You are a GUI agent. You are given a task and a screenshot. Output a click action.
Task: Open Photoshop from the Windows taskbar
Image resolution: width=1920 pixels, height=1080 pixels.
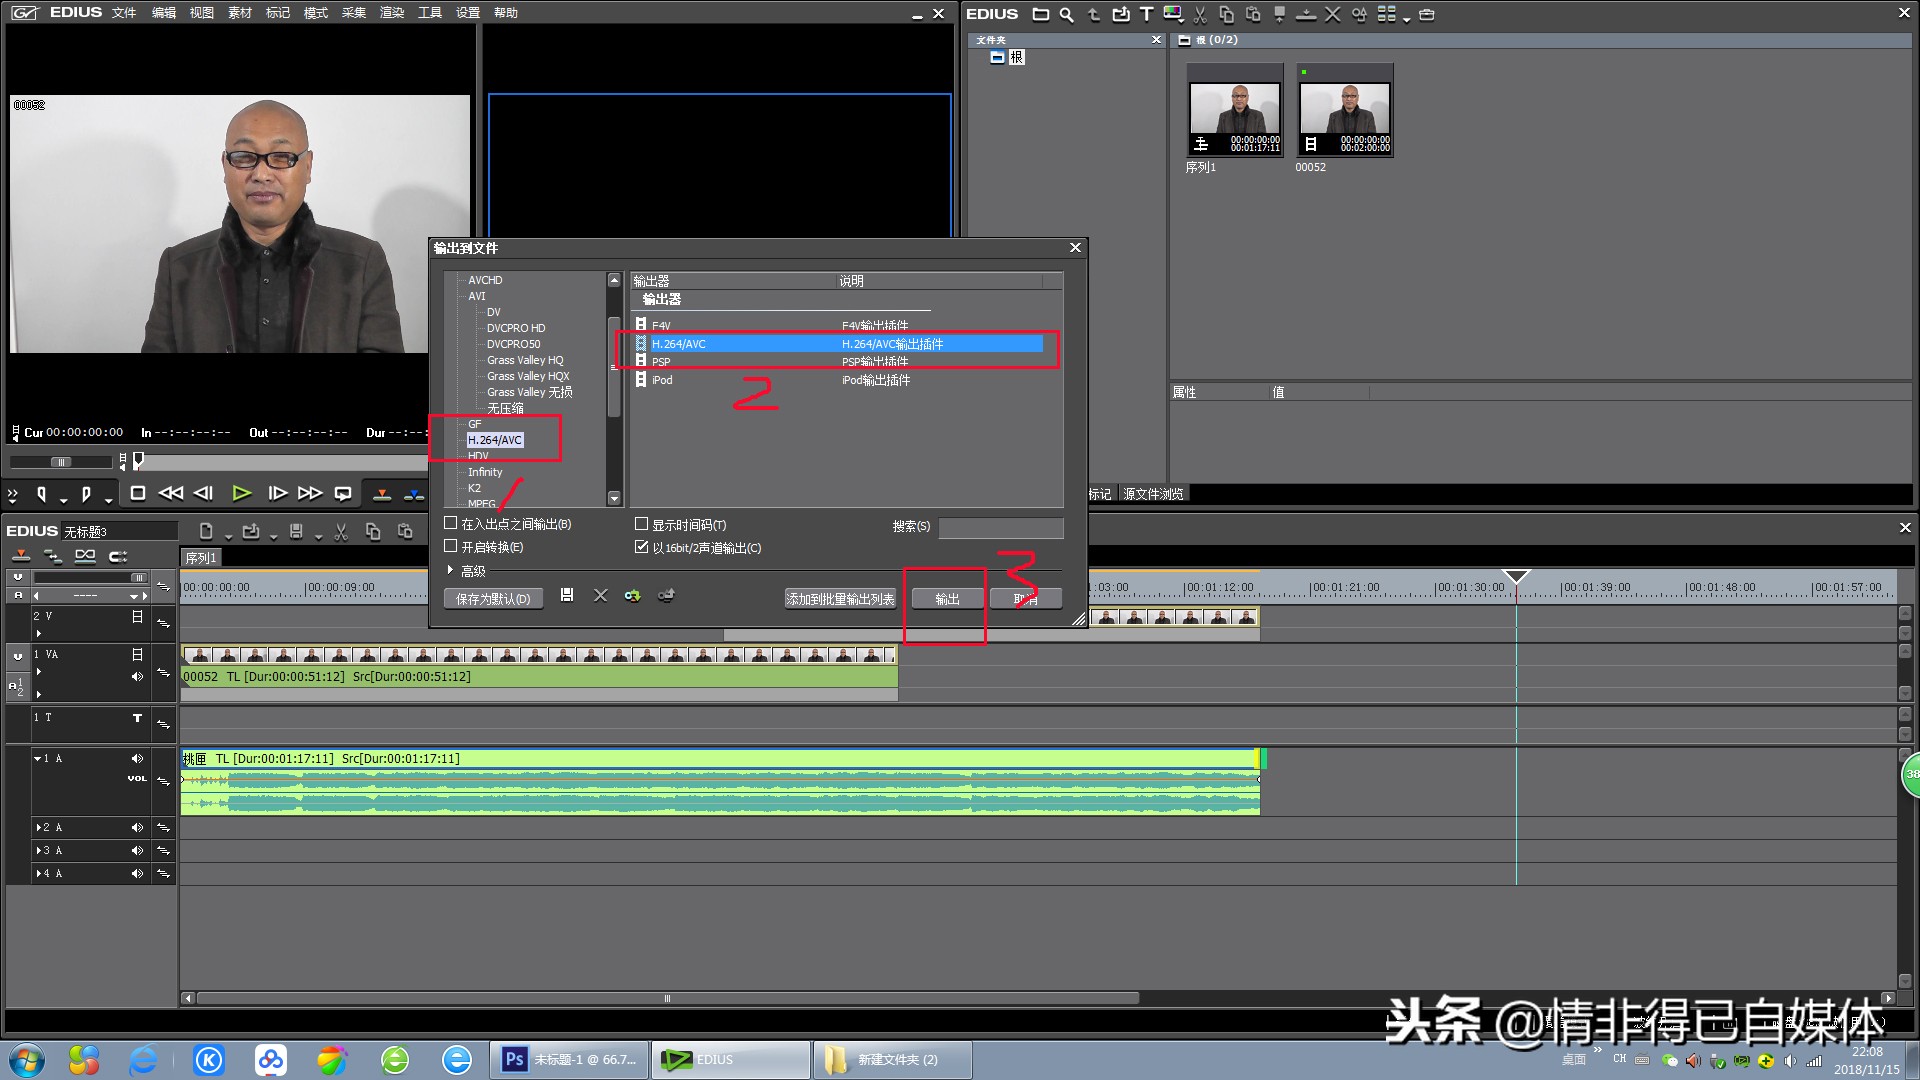point(570,1060)
